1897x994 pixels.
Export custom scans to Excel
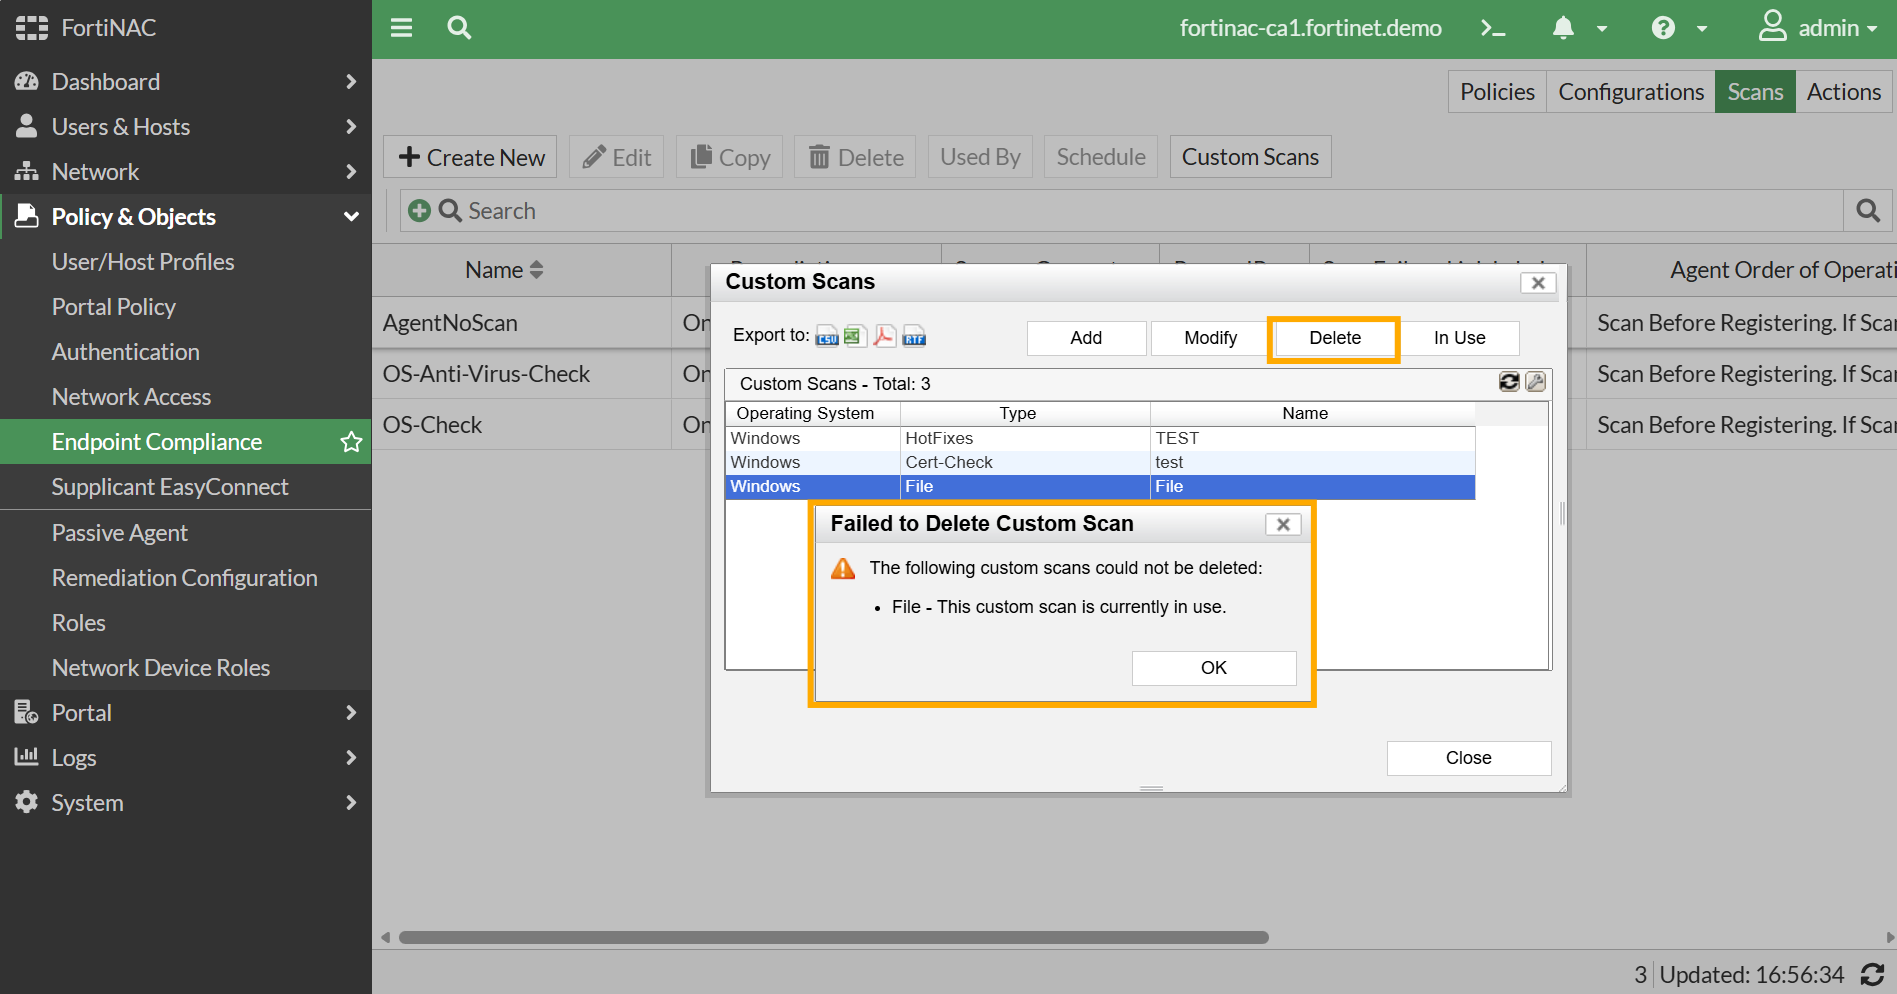click(x=855, y=336)
